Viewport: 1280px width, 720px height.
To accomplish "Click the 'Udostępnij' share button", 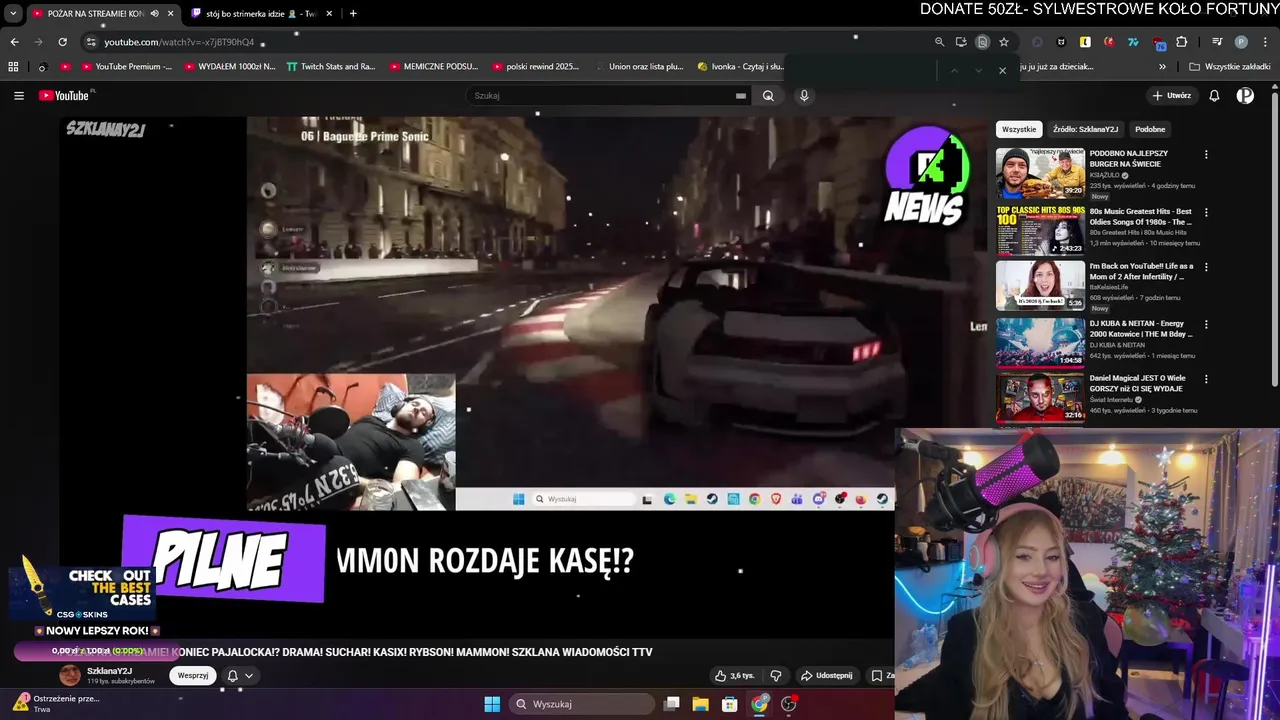I will click(826, 676).
